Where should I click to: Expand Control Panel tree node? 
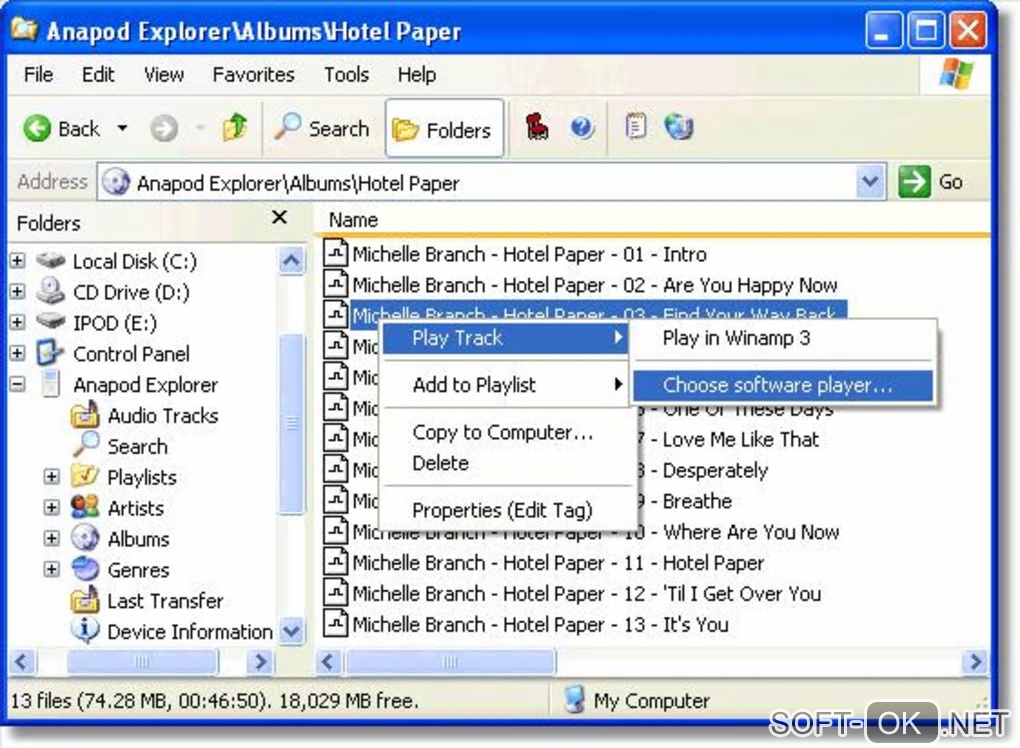point(18,353)
